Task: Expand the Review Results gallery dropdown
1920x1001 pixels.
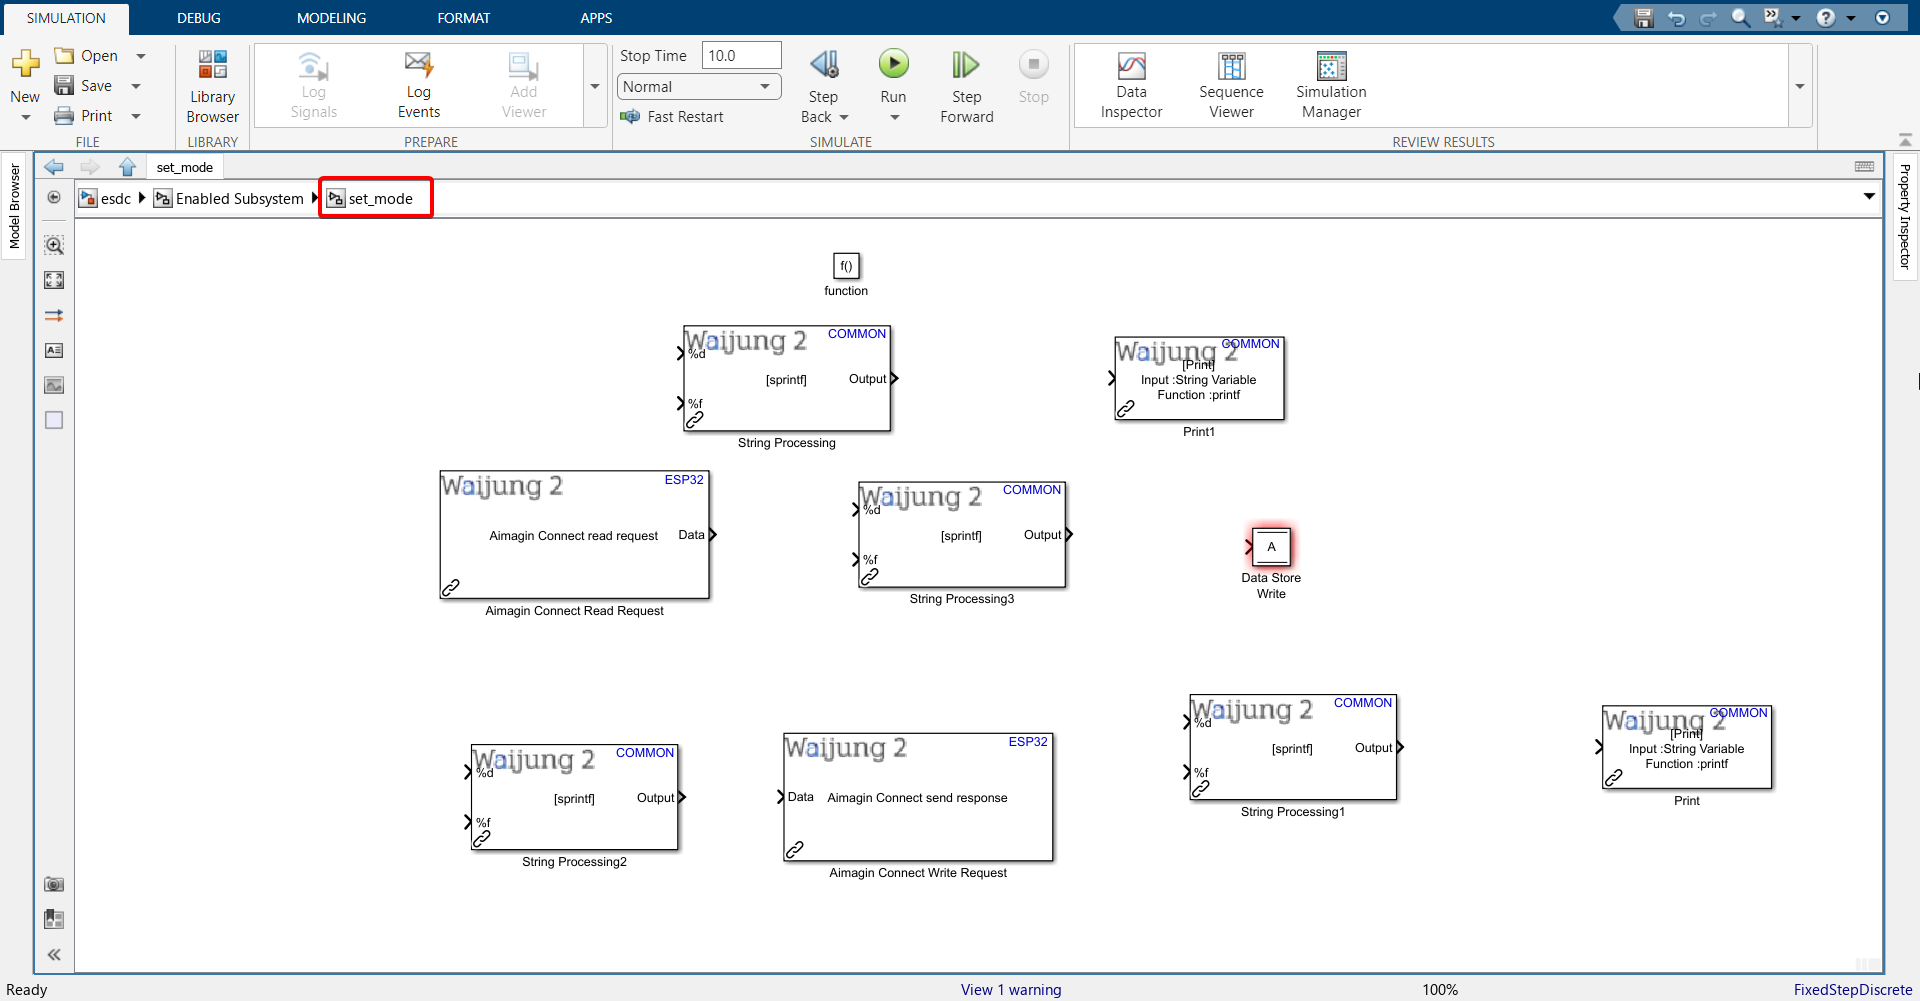Action: point(1800,86)
